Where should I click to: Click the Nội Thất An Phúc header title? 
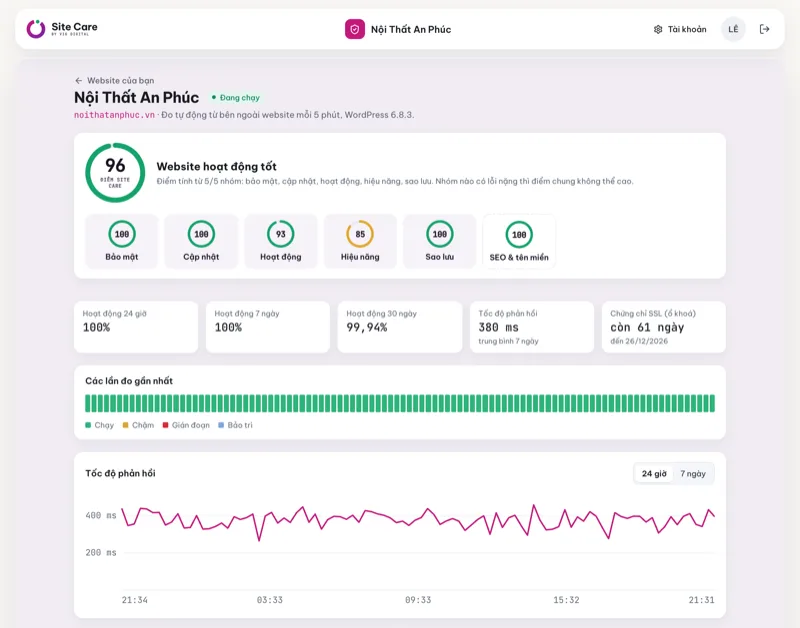[x=411, y=30]
